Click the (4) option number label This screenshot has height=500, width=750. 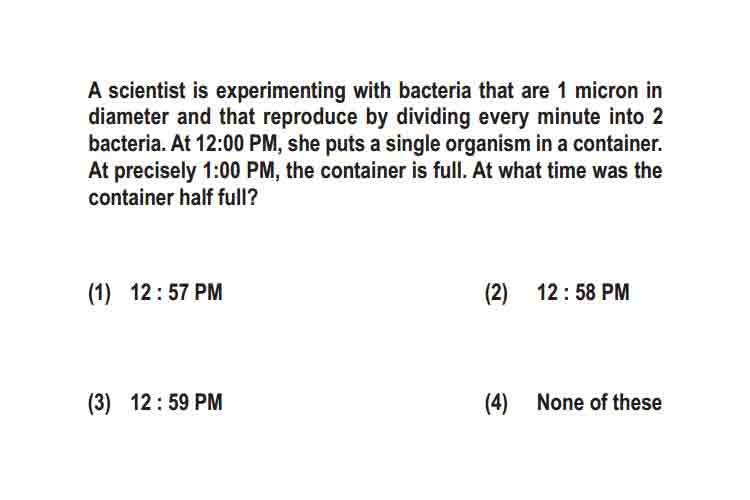tap(496, 403)
